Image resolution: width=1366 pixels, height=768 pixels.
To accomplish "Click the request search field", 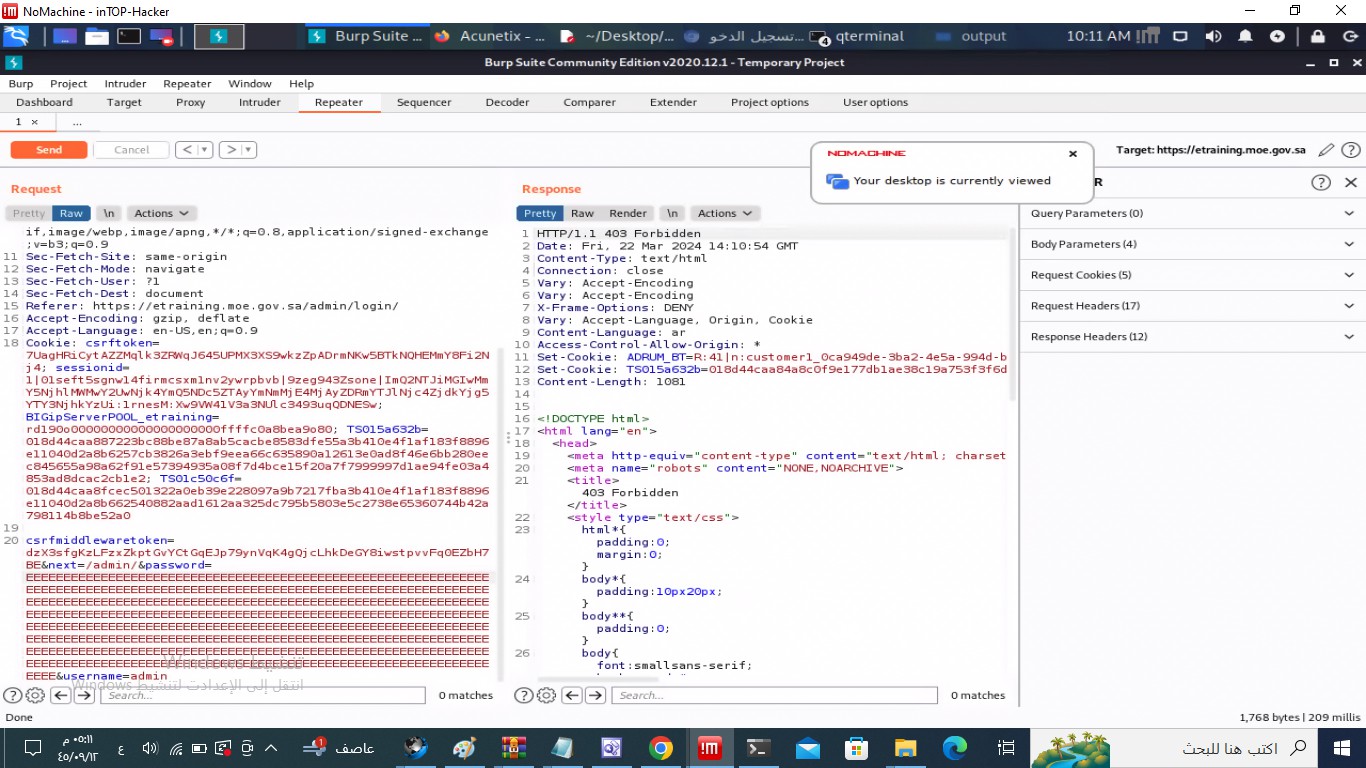I will click(x=263, y=695).
